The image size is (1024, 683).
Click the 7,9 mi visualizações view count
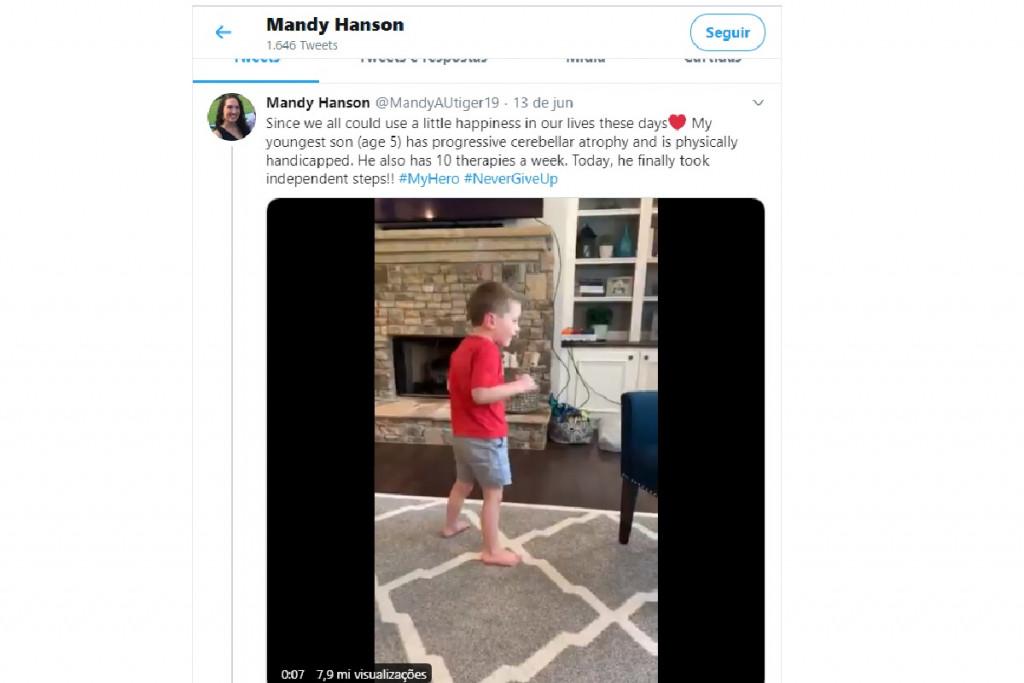pos(371,674)
